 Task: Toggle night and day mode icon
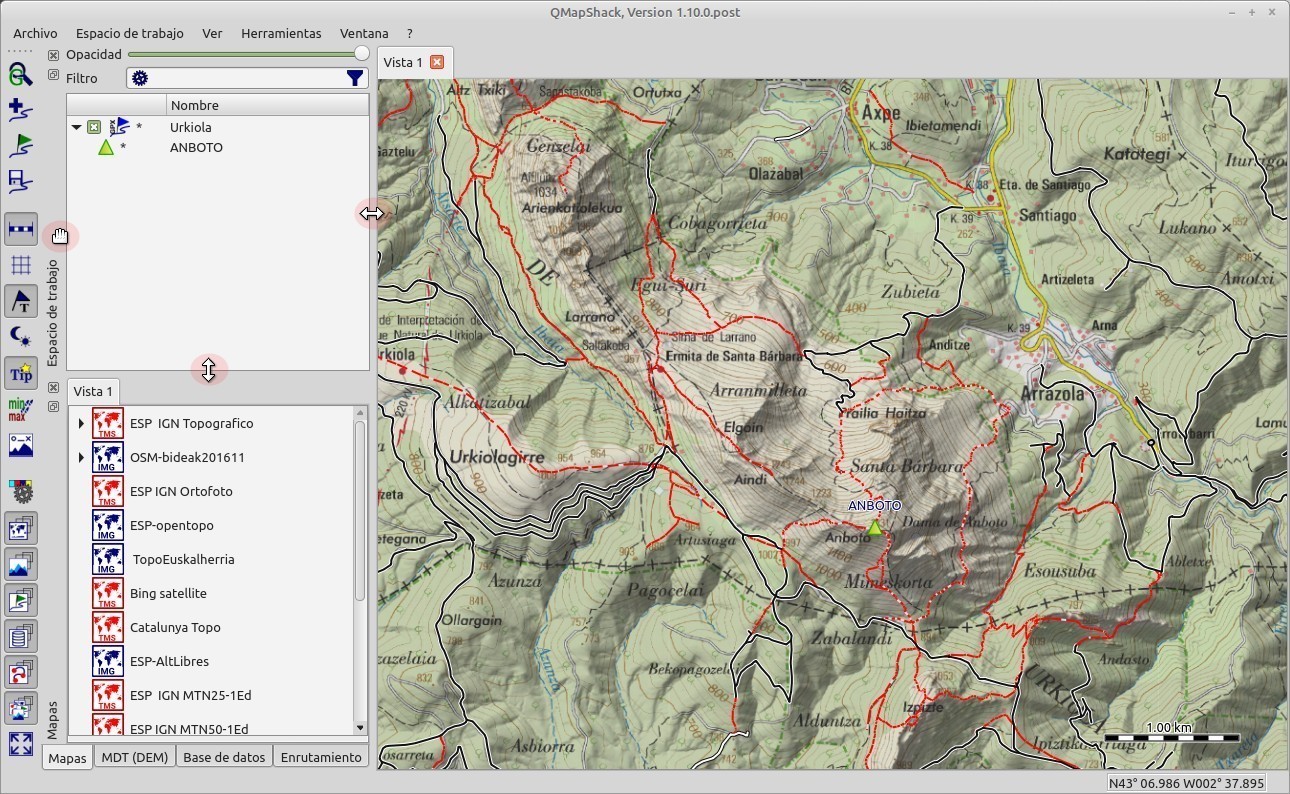tap(21, 337)
